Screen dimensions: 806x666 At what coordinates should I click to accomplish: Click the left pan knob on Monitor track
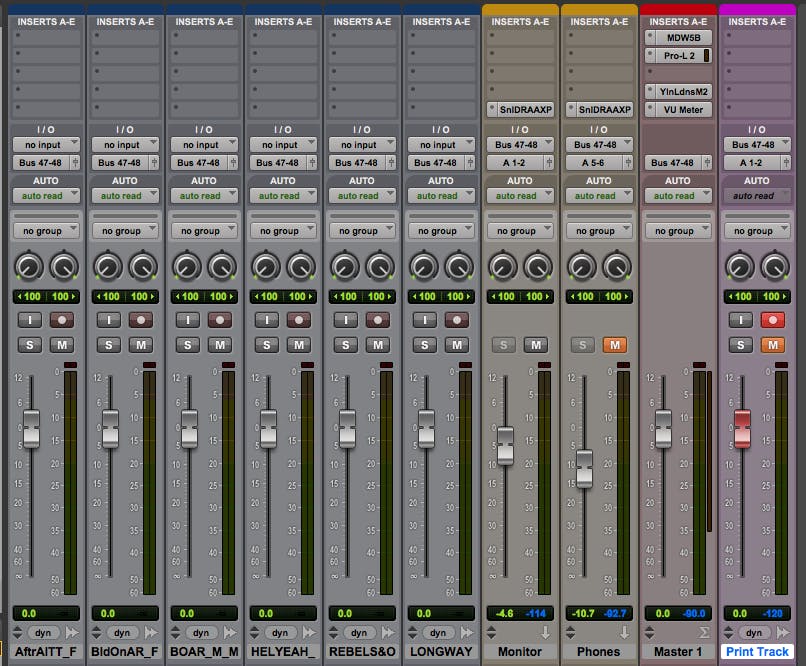(503, 266)
